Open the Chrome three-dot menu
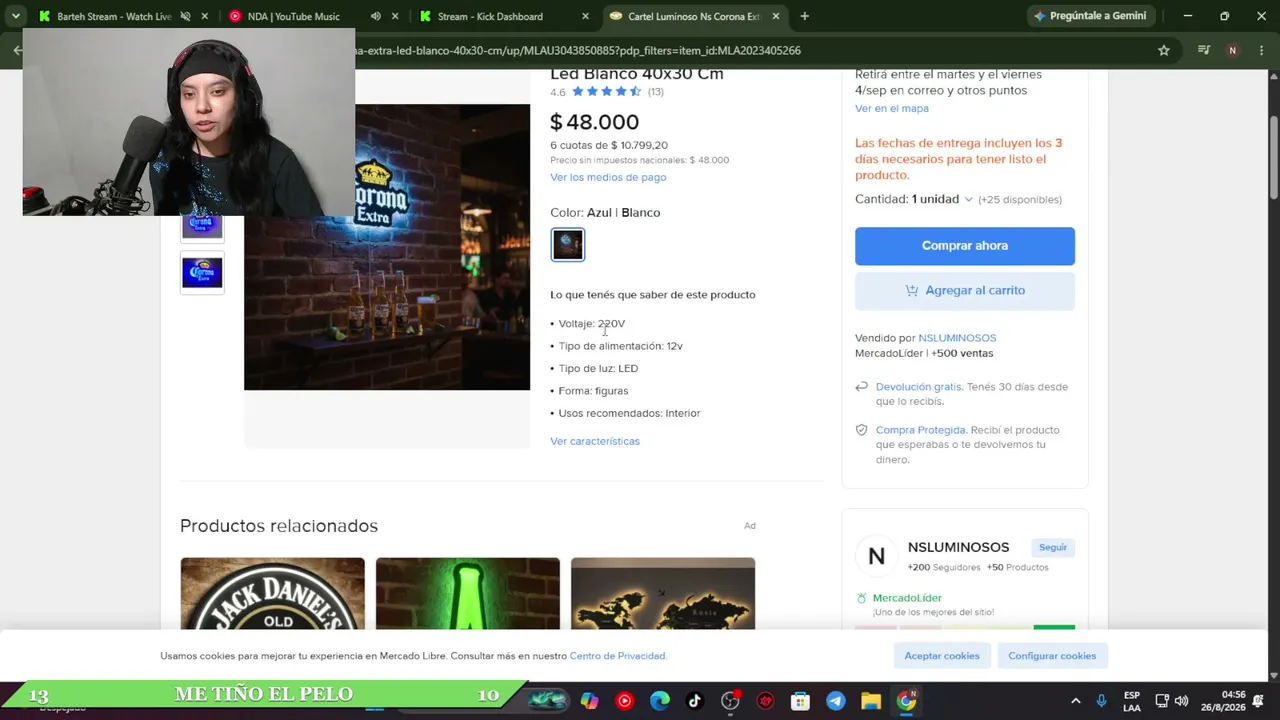 [1261, 50]
